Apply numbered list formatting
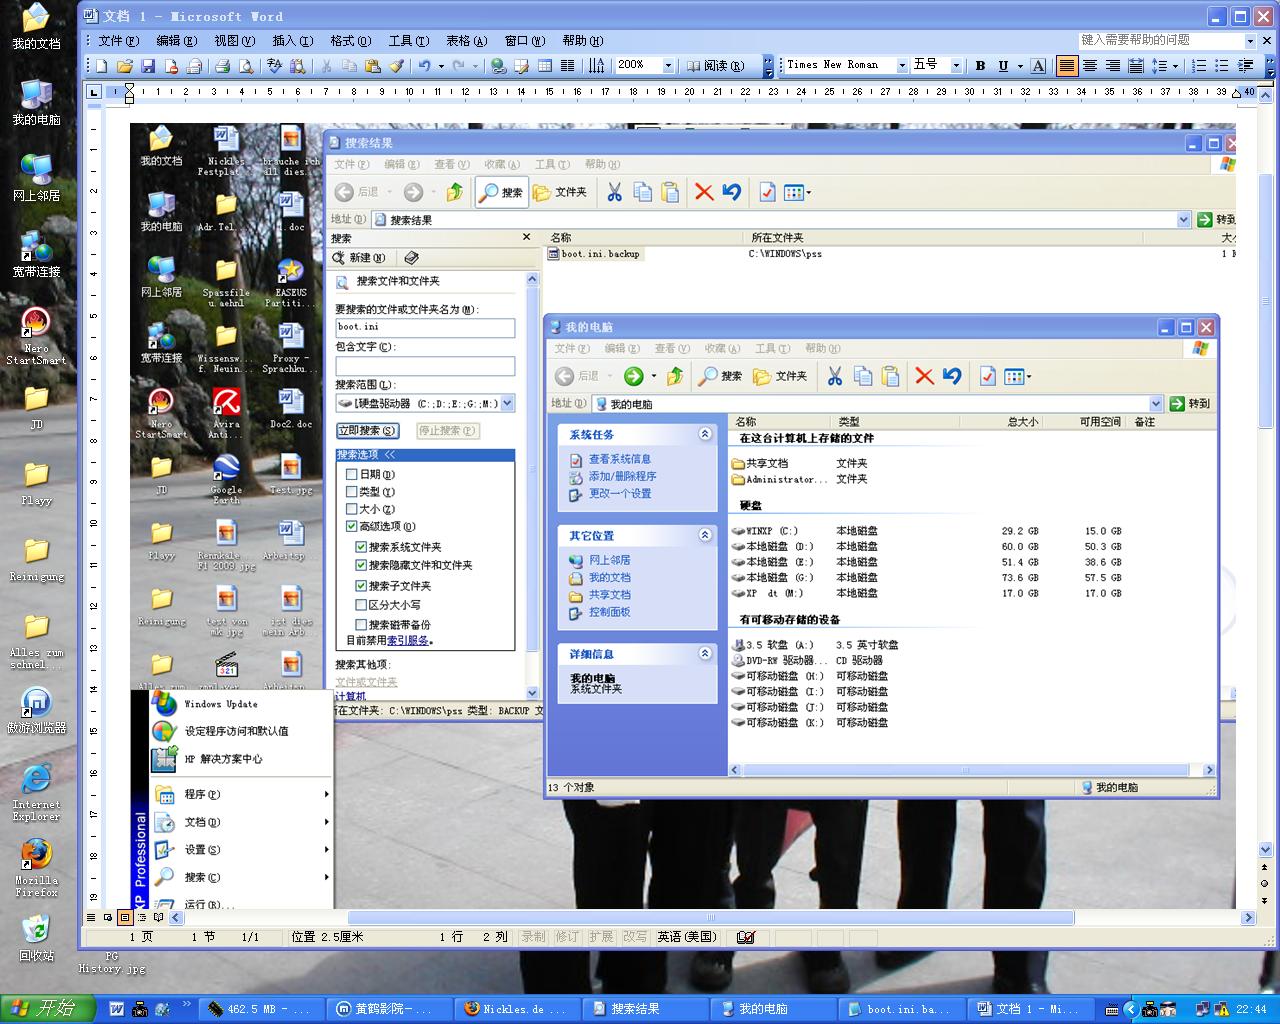The image size is (1280, 1024). click(x=1199, y=66)
